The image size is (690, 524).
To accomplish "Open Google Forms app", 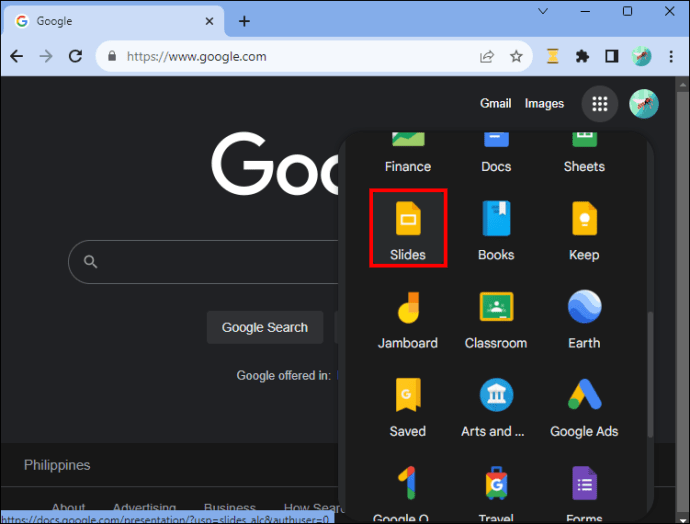I will click(x=584, y=492).
